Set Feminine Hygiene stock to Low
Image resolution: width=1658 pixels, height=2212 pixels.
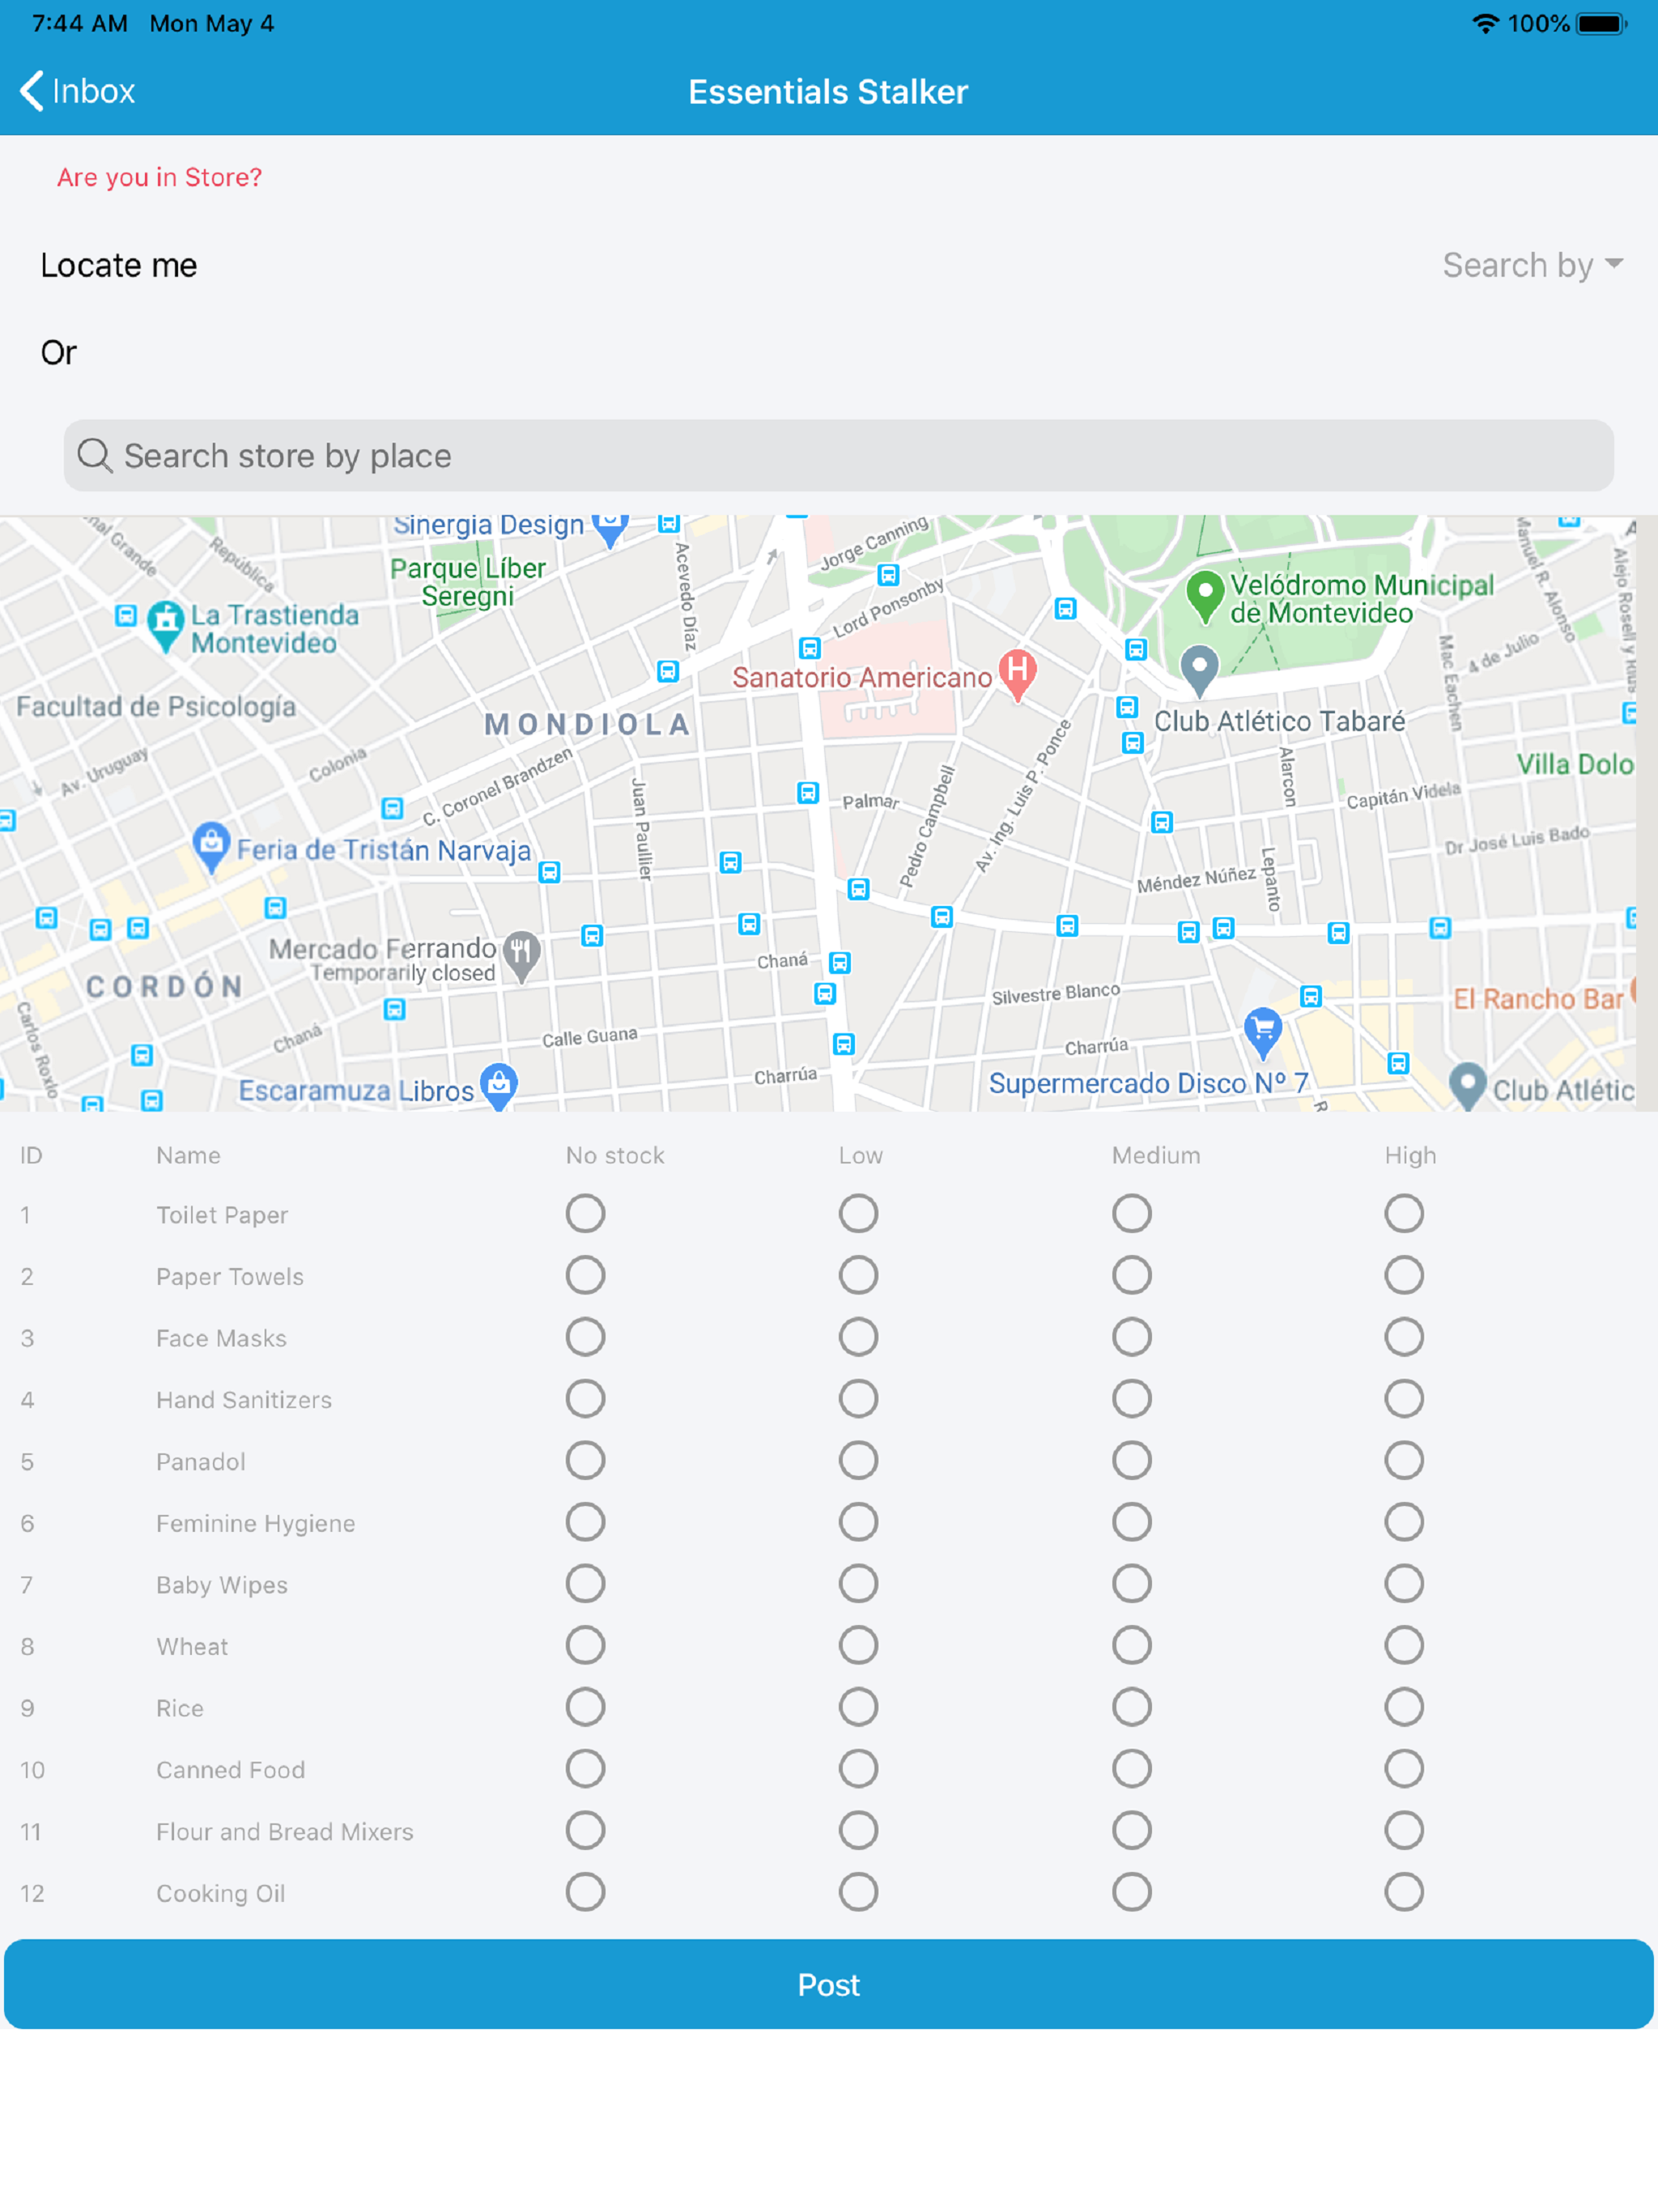pos(858,1523)
